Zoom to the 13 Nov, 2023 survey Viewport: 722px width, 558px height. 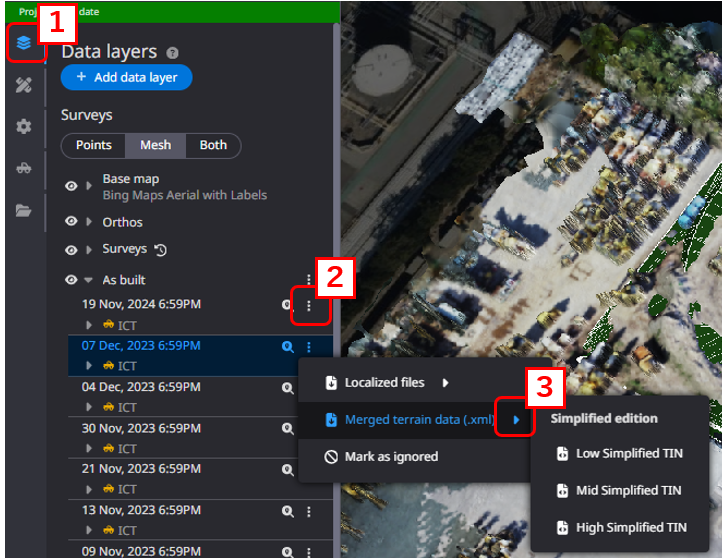pyautogui.click(x=288, y=511)
